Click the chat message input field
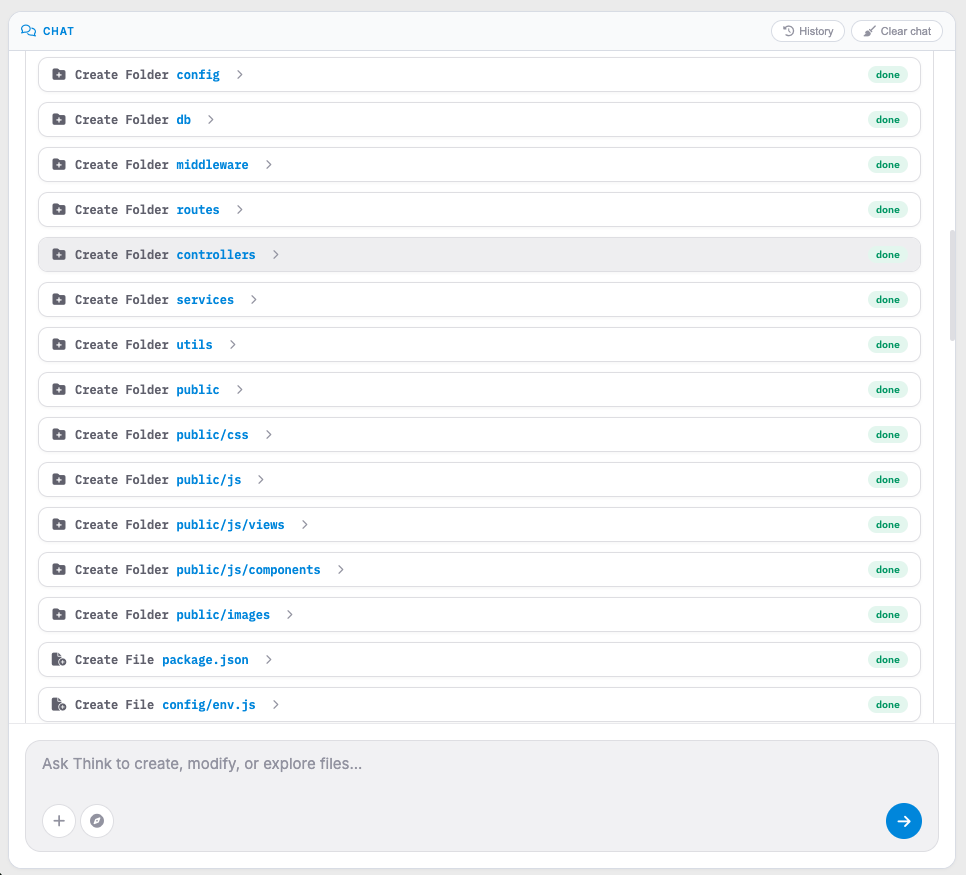966x875 pixels. tap(482, 764)
